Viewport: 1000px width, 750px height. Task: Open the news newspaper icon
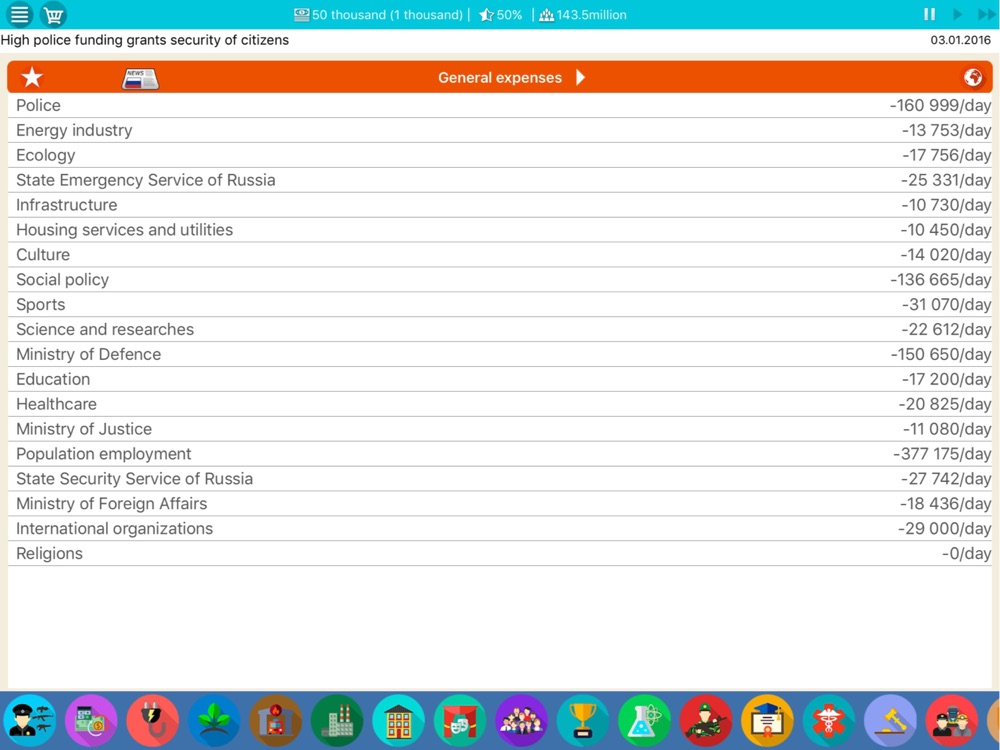click(x=140, y=78)
